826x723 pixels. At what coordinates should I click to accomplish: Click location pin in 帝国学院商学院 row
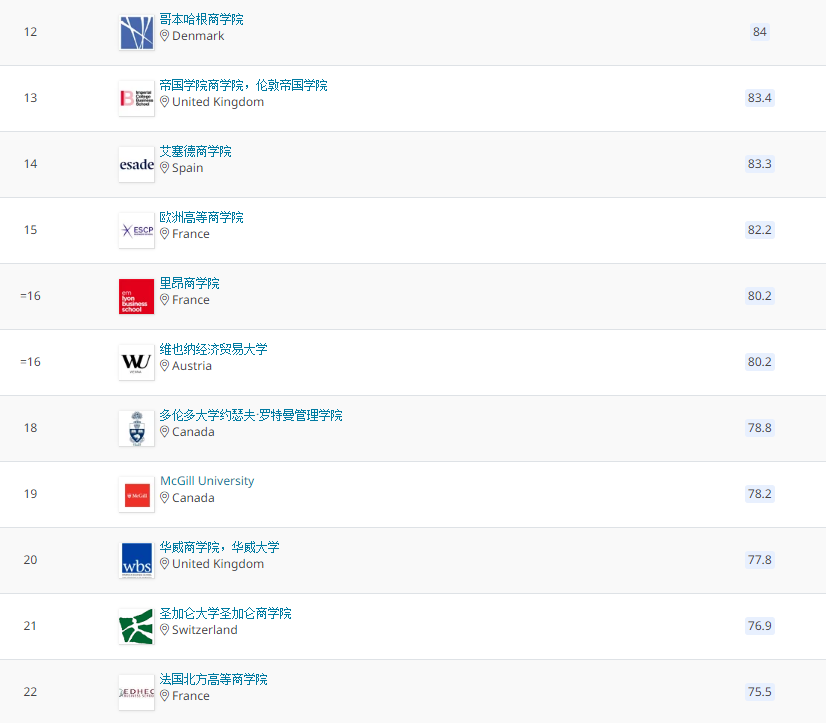pyautogui.click(x=164, y=102)
